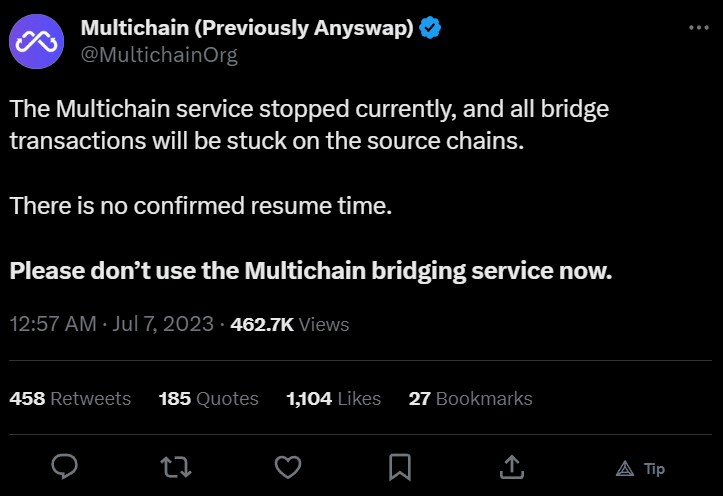
Task: View the 185 Quotes list
Action: coord(208,398)
